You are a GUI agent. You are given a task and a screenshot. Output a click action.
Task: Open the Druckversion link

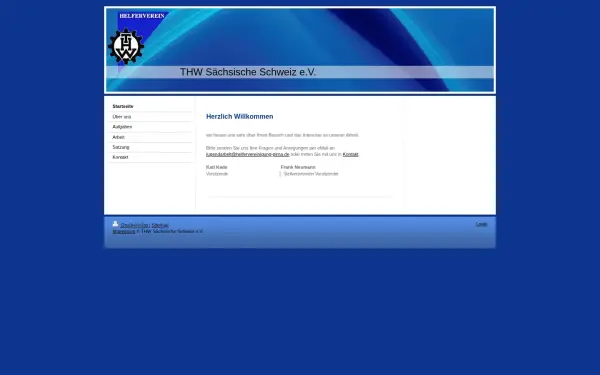pyautogui.click(x=135, y=225)
